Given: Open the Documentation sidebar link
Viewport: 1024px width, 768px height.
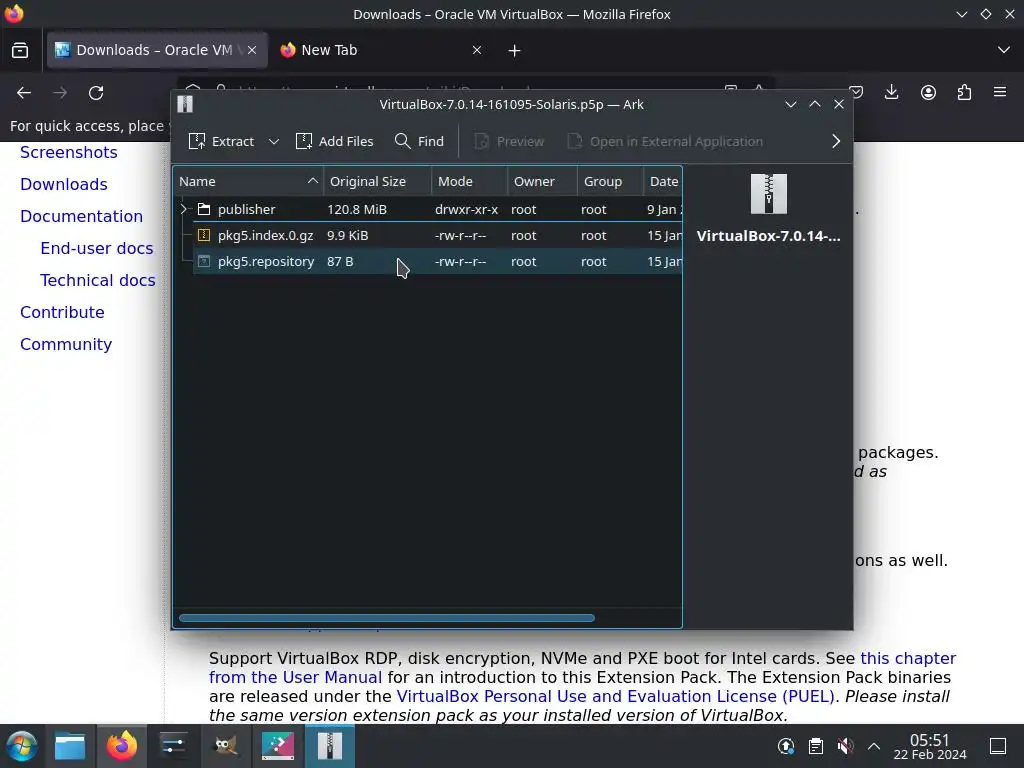Looking at the screenshot, I should pos(81,216).
